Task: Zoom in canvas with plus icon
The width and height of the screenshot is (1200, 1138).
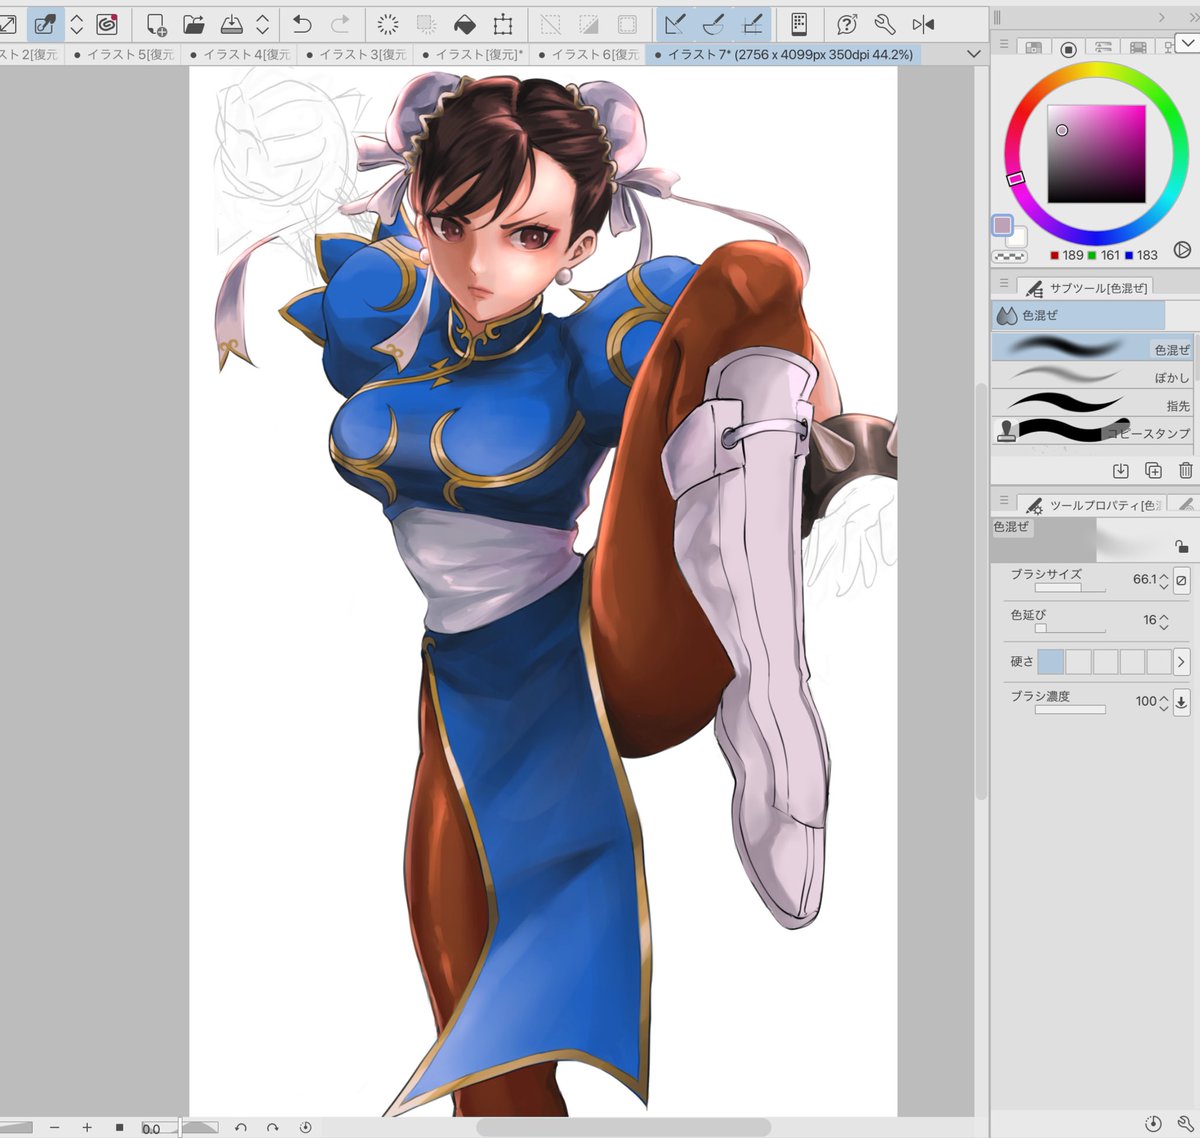Action: [87, 1127]
